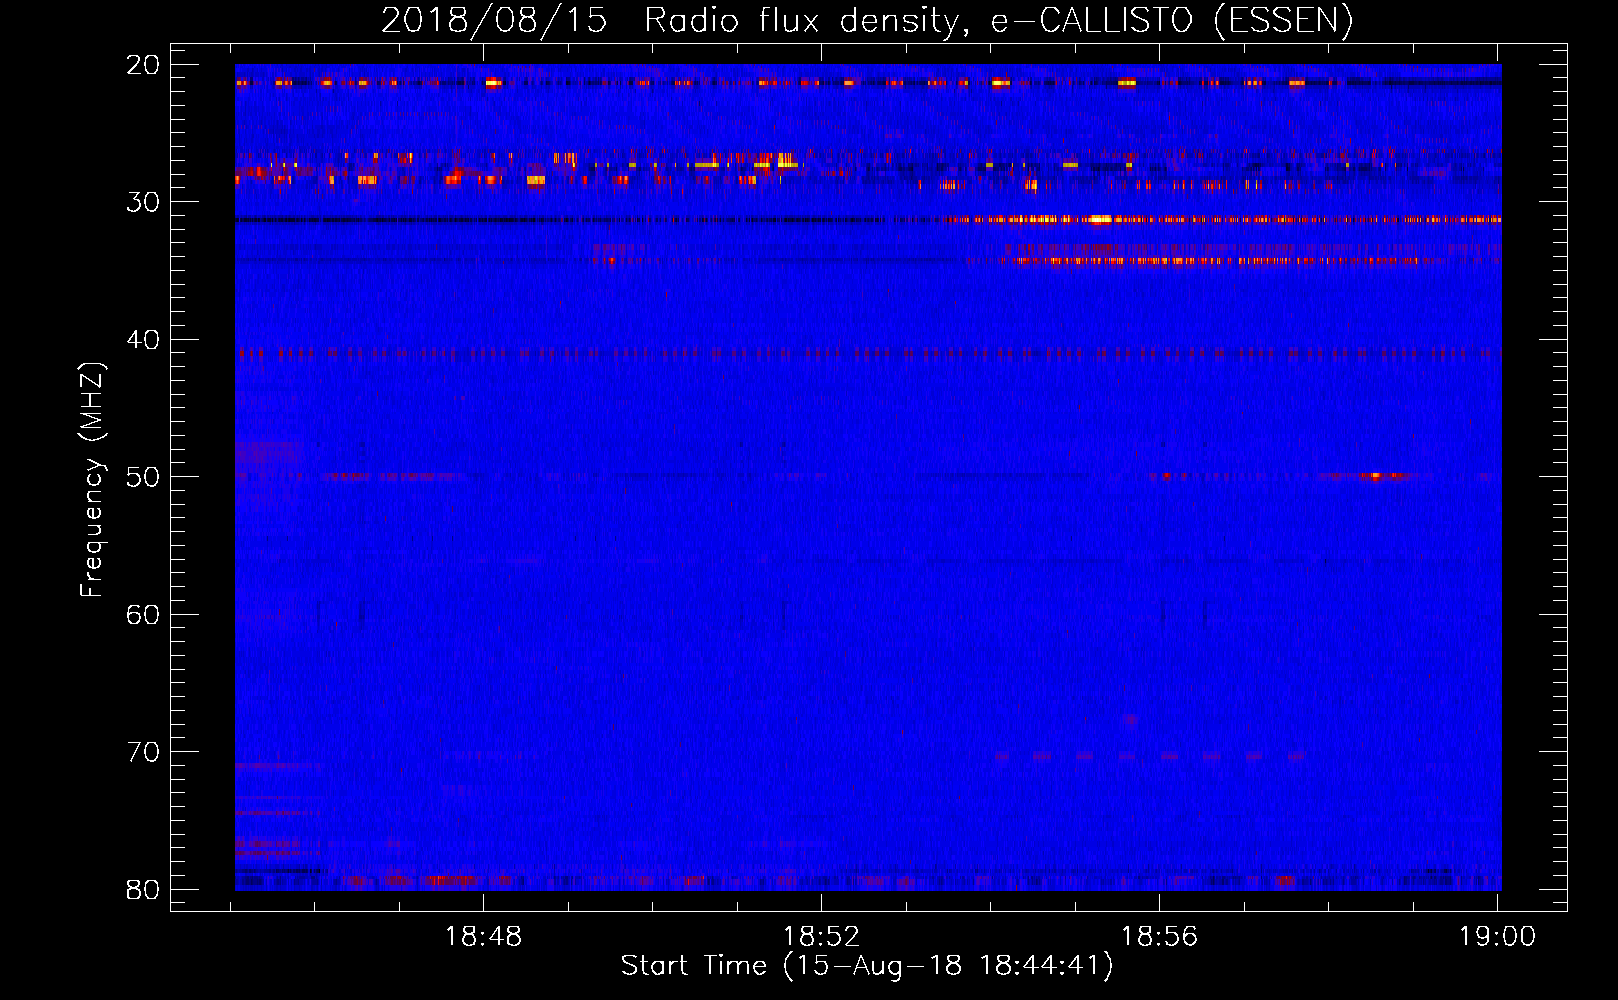Viewport: 1618px width, 1000px height.
Task: Click the 80 frequency tick label
Action: pyautogui.click(x=143, y=889)
